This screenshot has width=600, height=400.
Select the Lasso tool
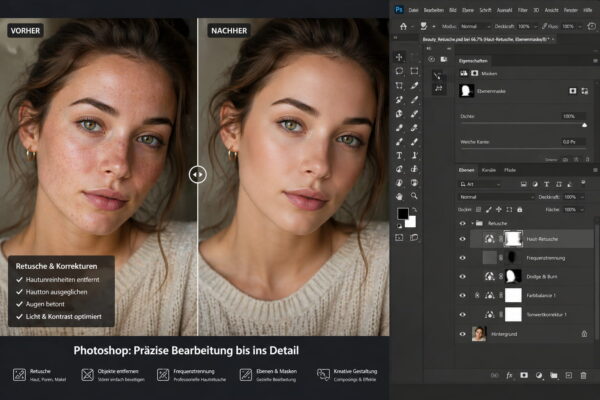[x=399, y=71]
